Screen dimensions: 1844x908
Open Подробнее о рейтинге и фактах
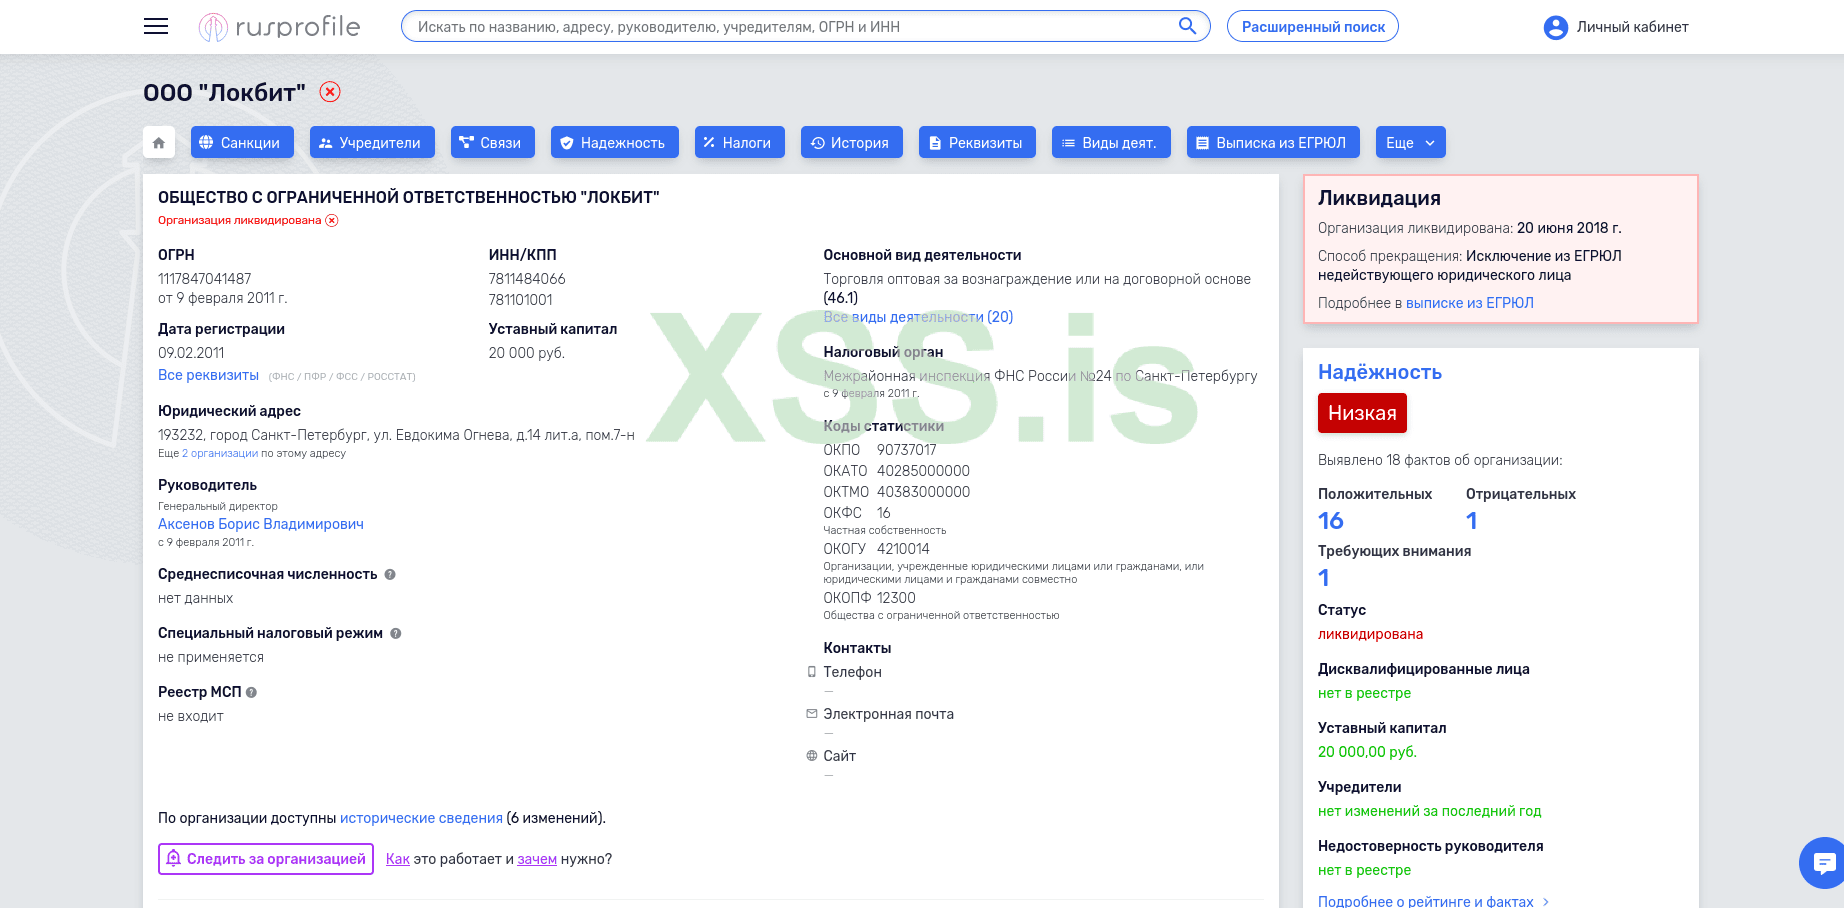1424,901
